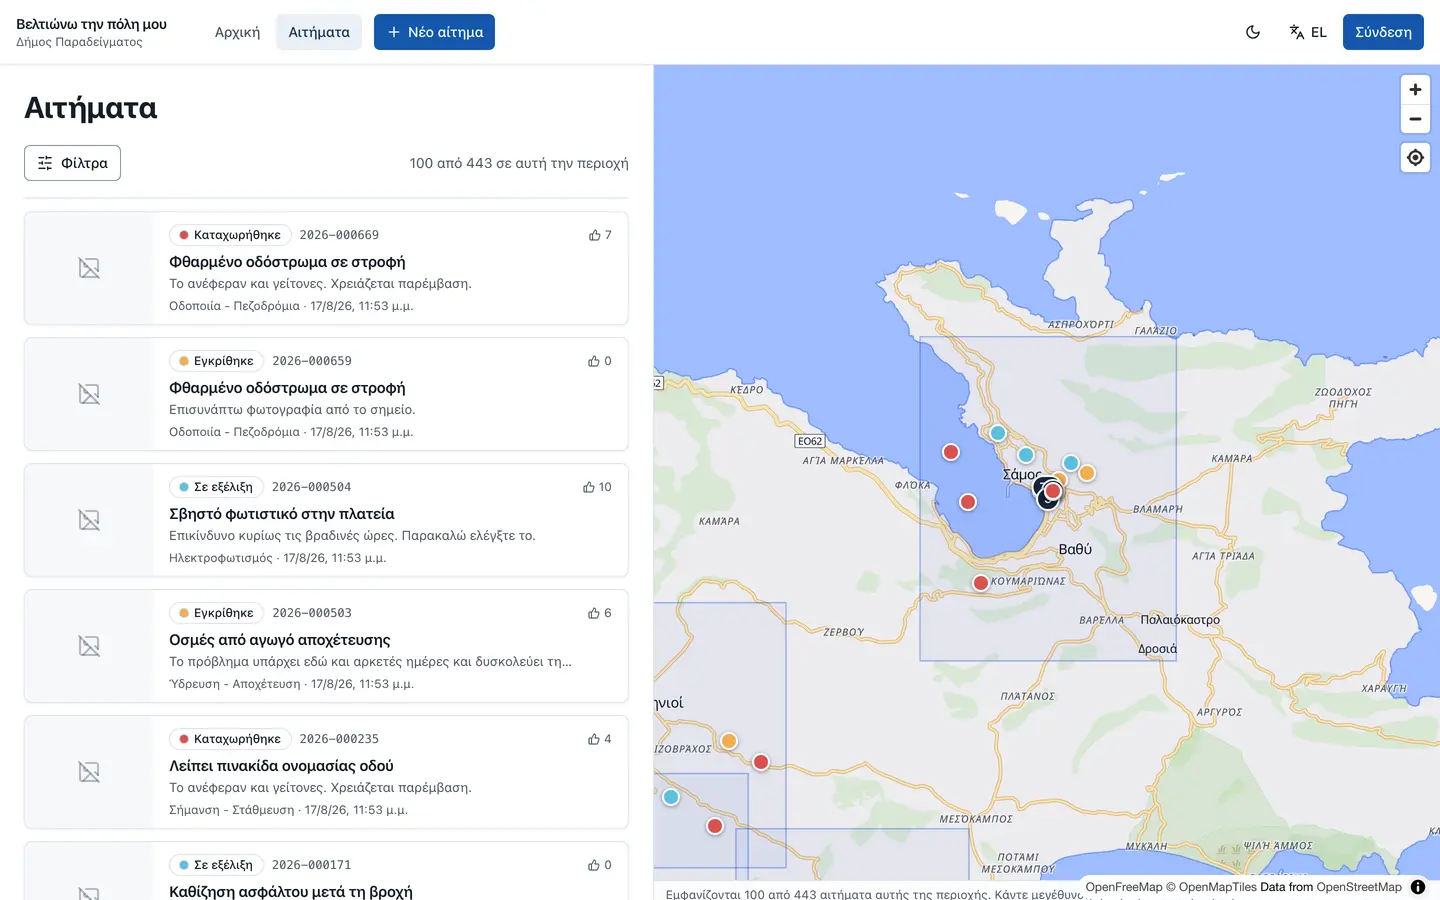The width and height of the screenshot is (1440, 900).
Task: Click the request number 2026-000504
Action: [x=312, y=487]
